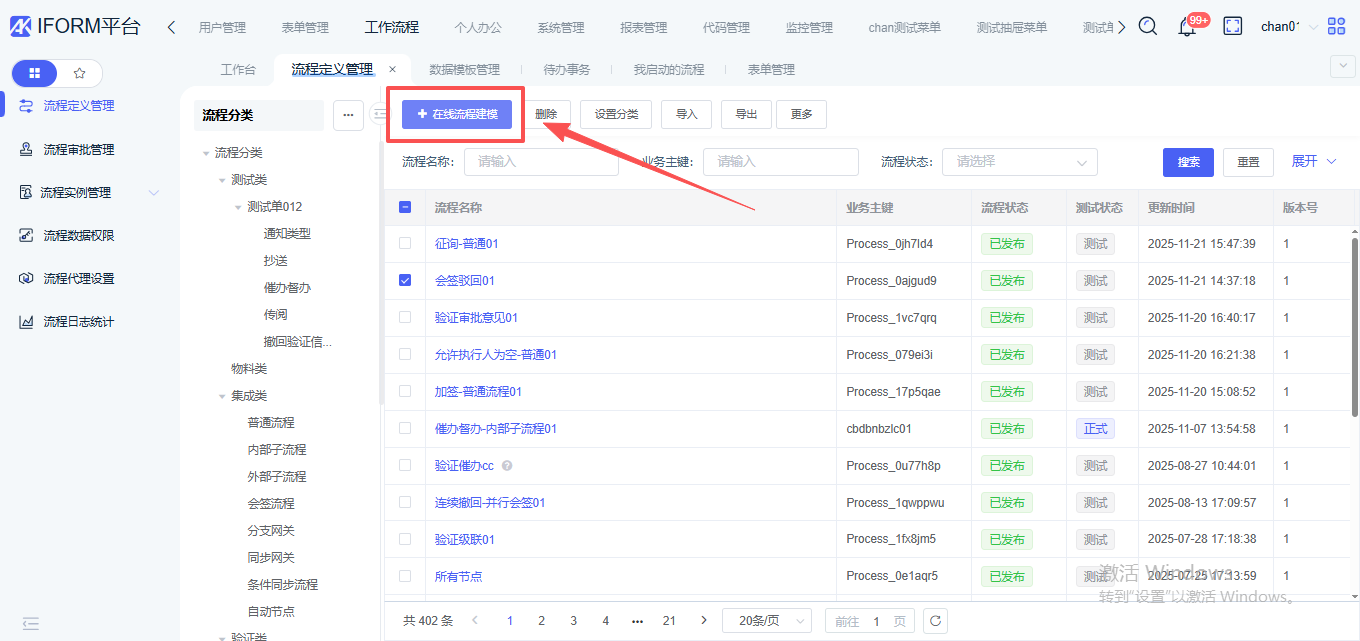Open the notification bell with 99+ badge
The height and width of the screenshot is (641, 1360).
click(x=1187, y=28)
